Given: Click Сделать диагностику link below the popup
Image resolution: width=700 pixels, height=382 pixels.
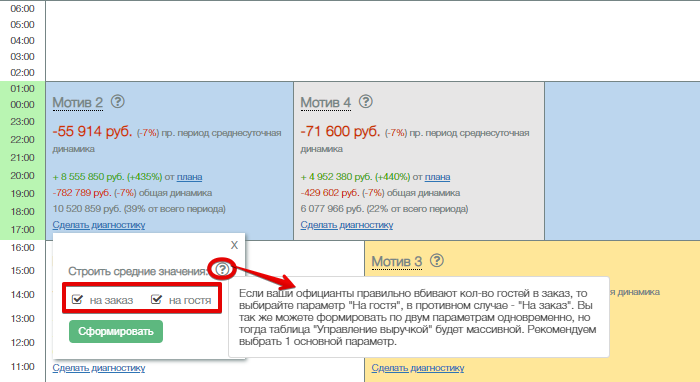Looking at the screenshot, I should [99, 368].
